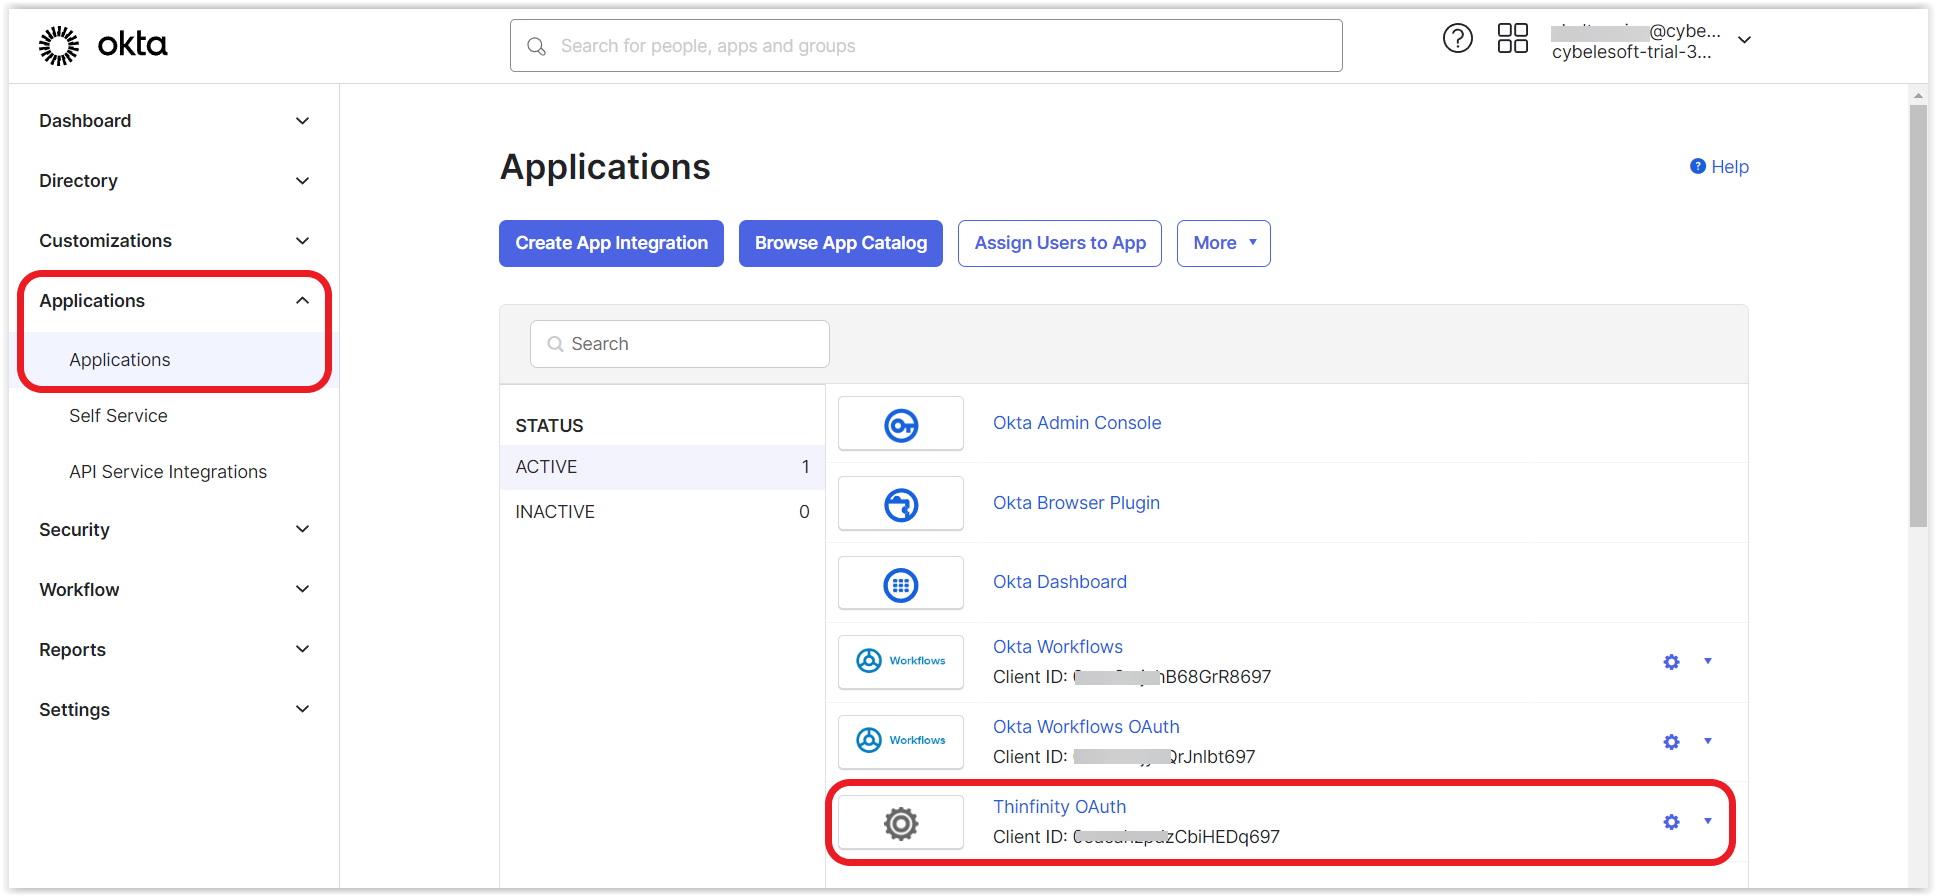Focus the applications Search field
This screenshot has width=1936, height=896.
tap(680, 344)
